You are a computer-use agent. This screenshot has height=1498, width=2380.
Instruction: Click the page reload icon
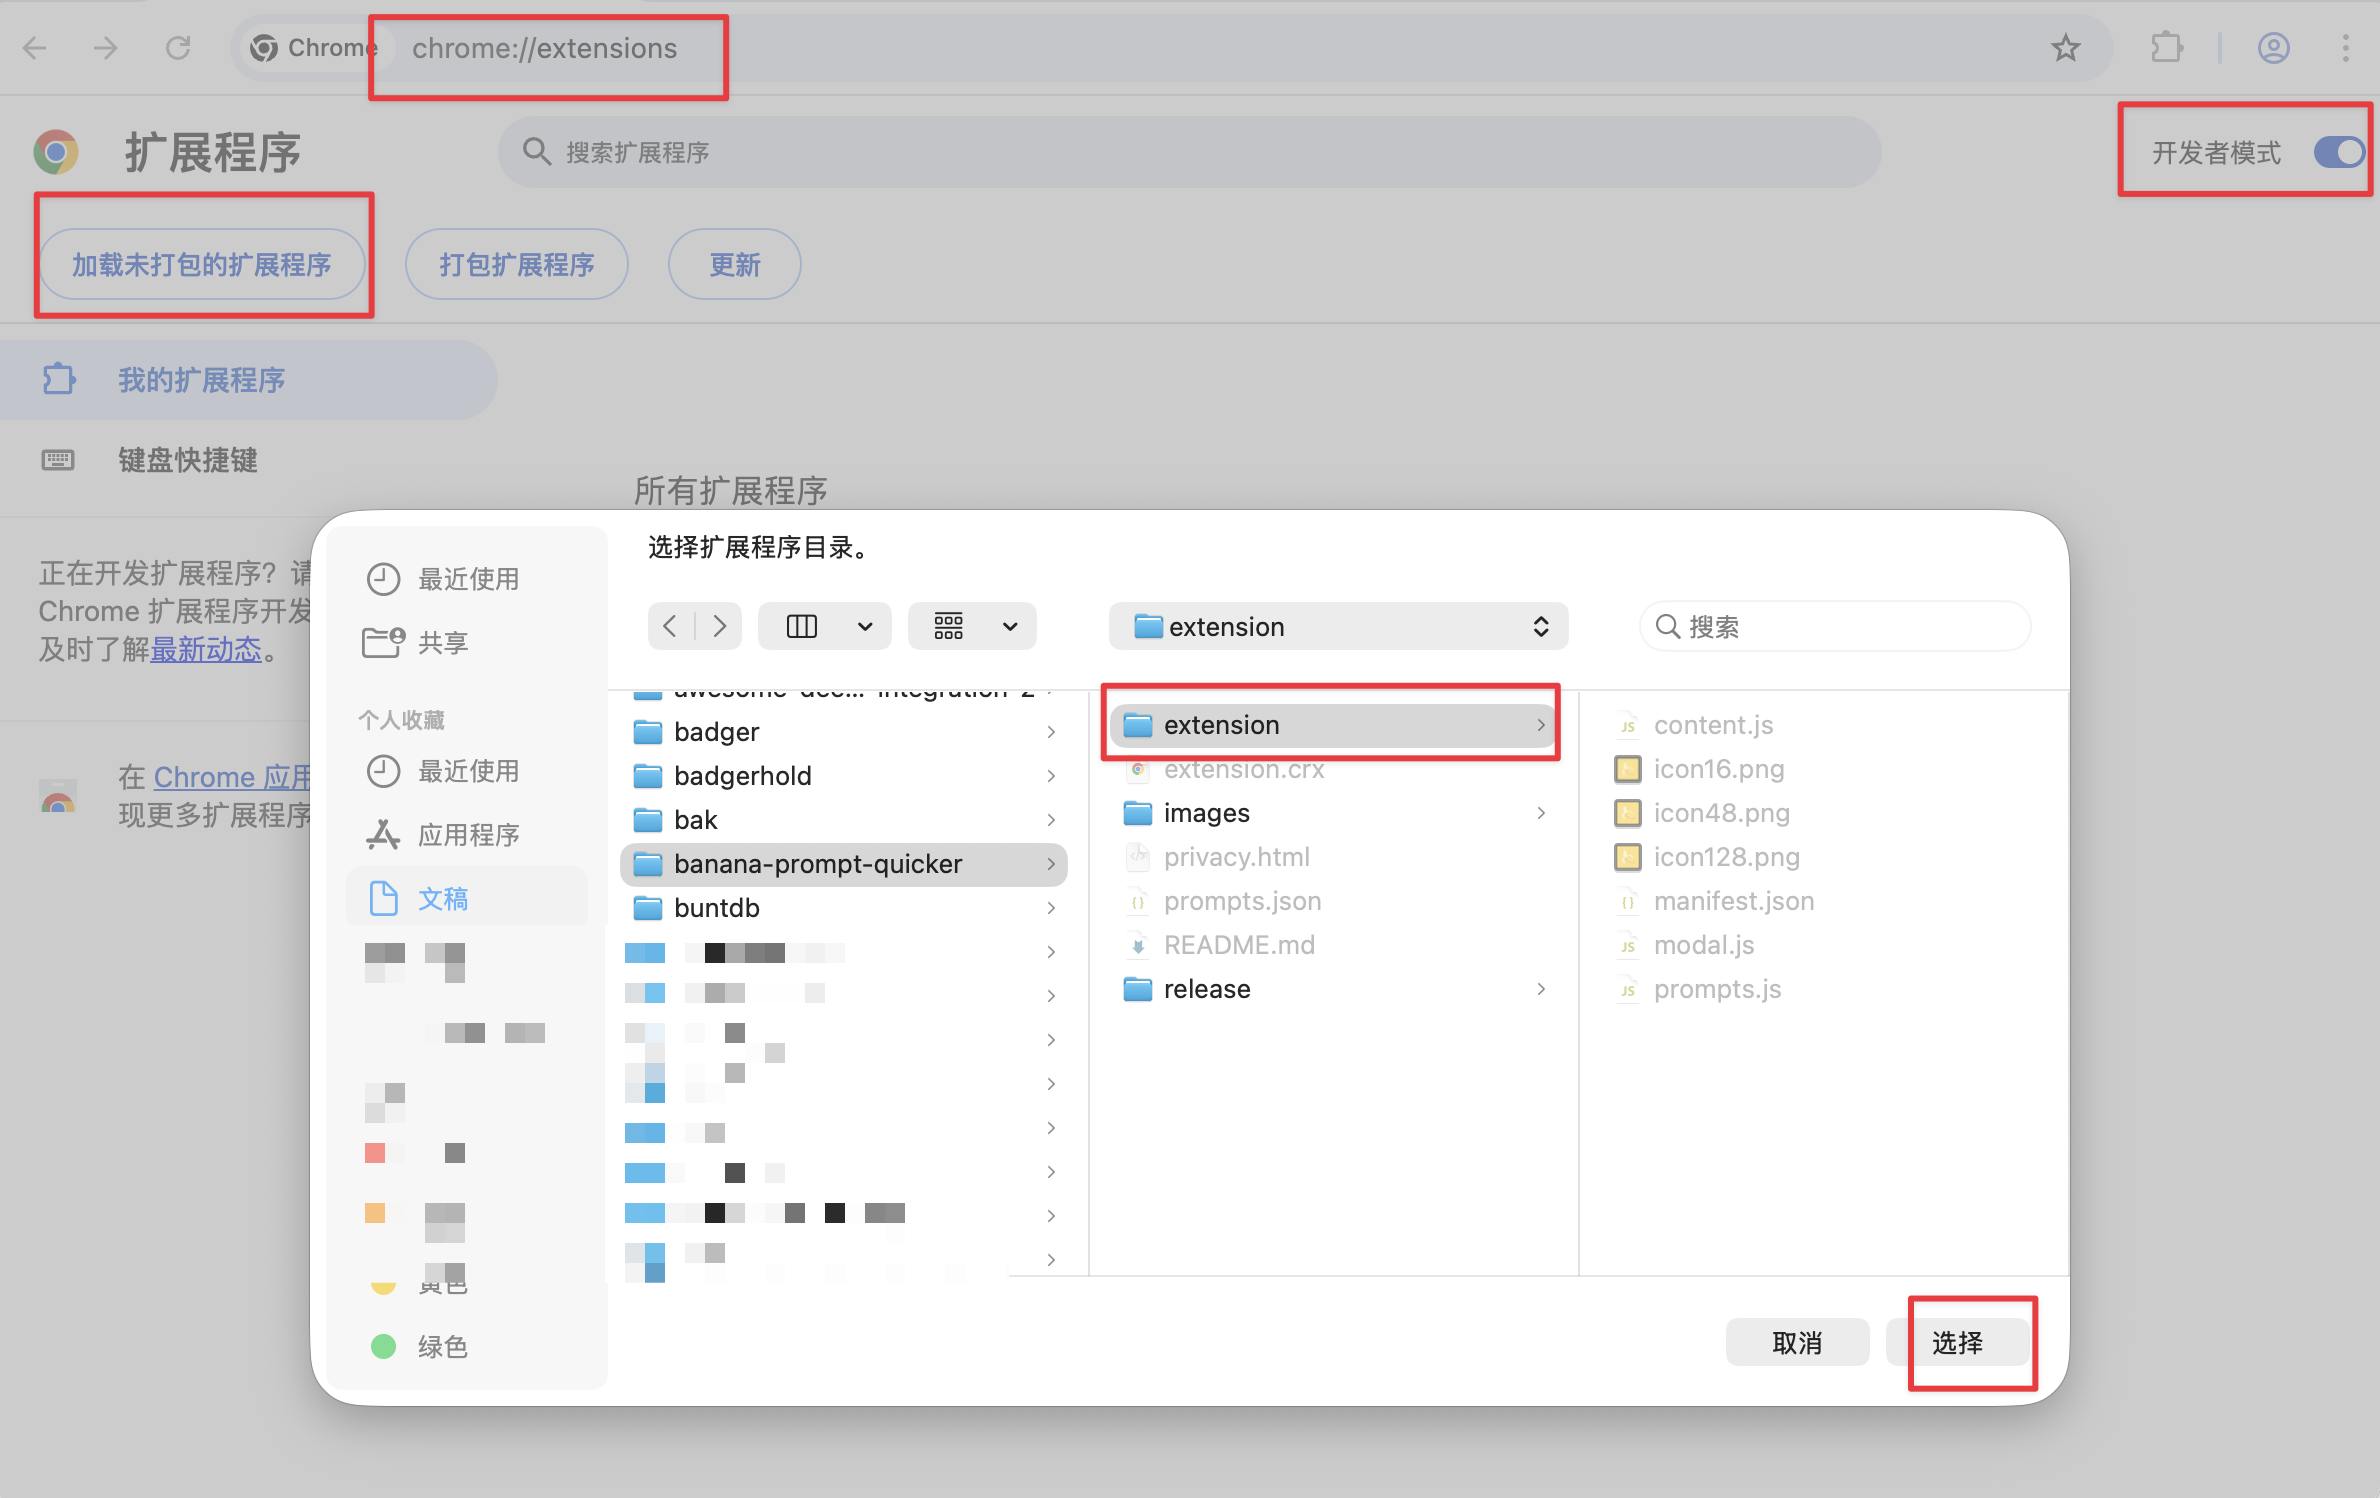click(178, 48)
